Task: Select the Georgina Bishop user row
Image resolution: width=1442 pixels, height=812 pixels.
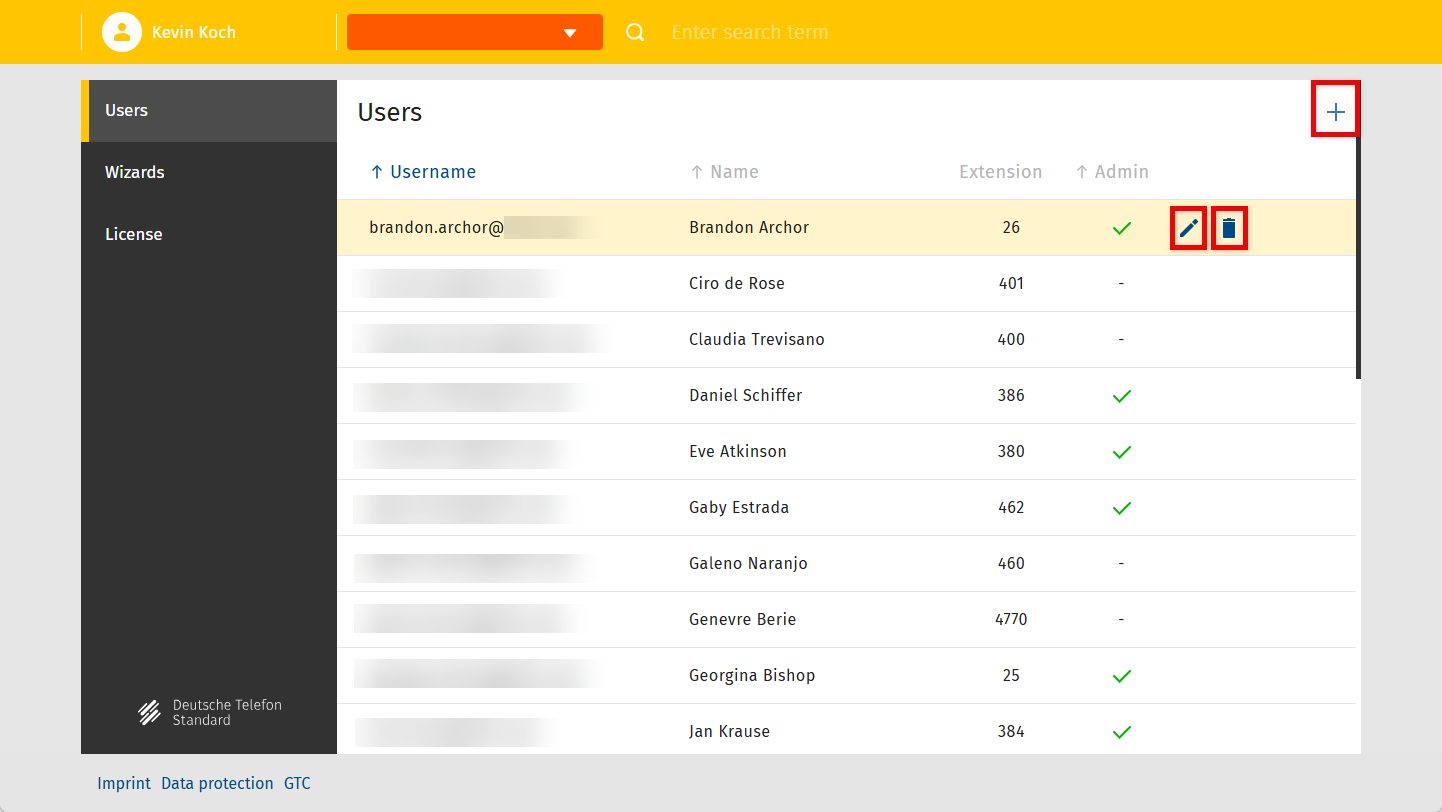Action: click(752, 676)
